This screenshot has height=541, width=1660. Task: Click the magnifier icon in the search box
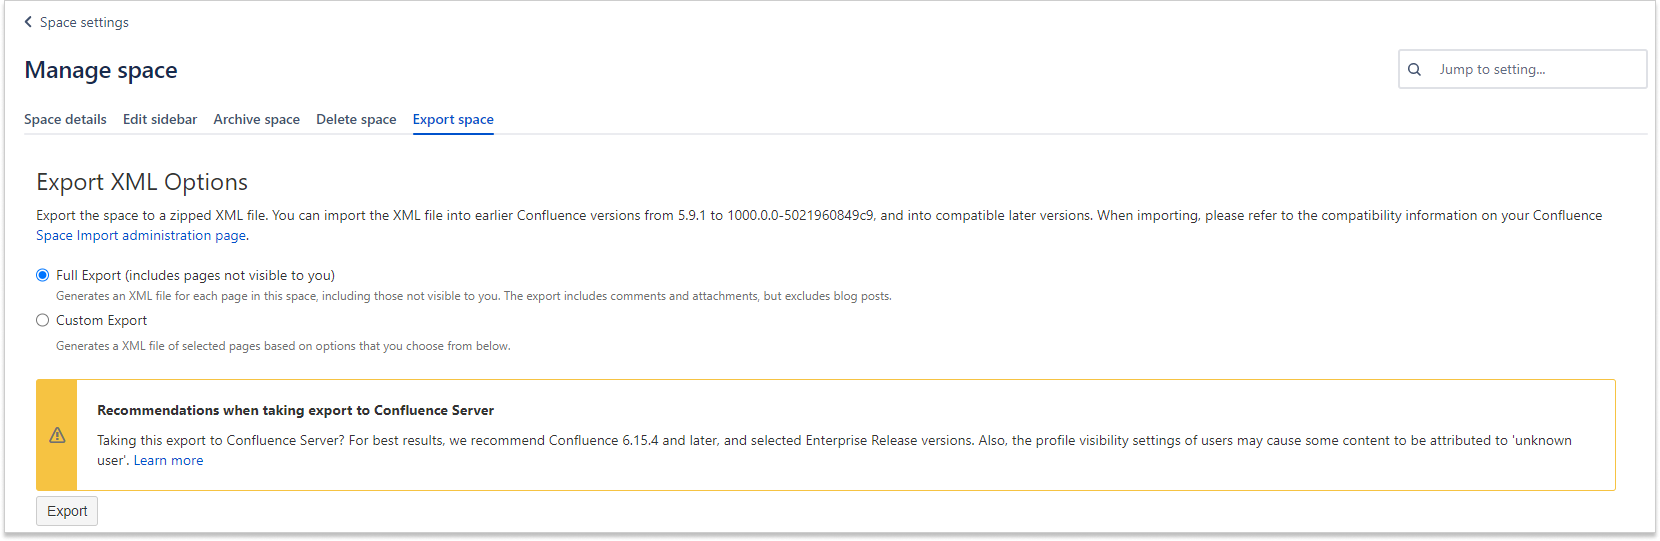1414,69
